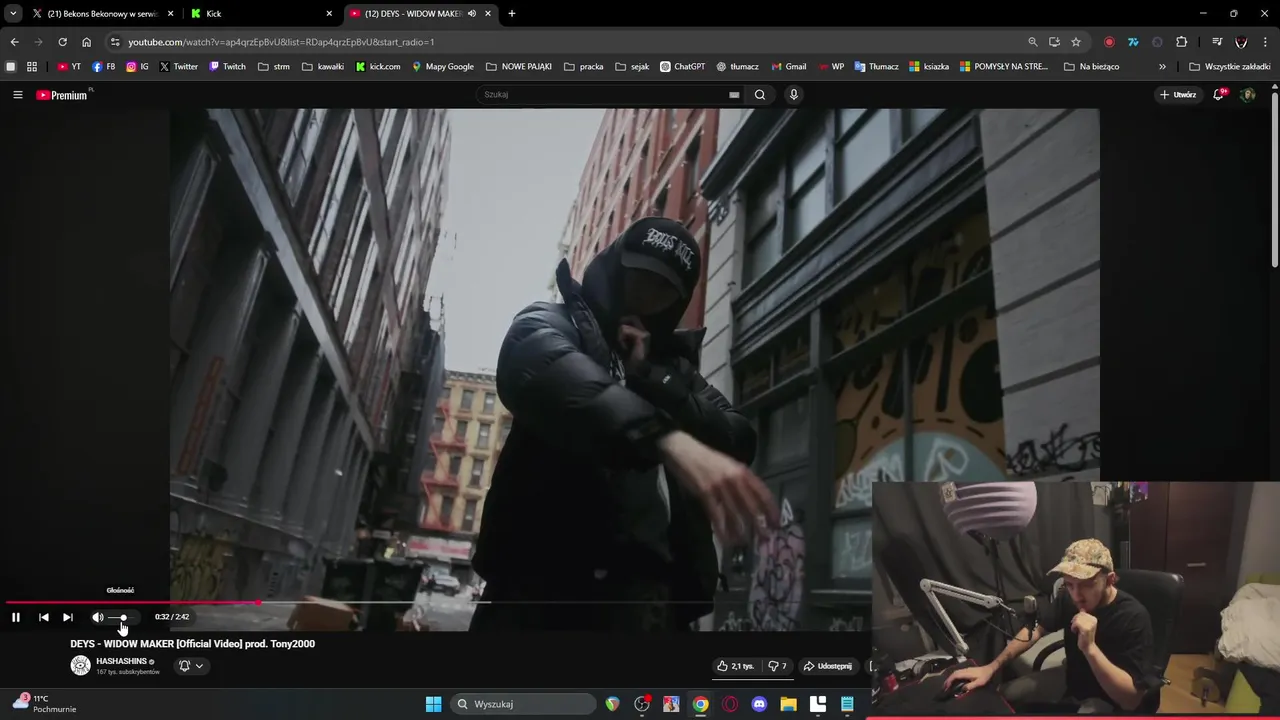Pause the video playback

[16, 617]
